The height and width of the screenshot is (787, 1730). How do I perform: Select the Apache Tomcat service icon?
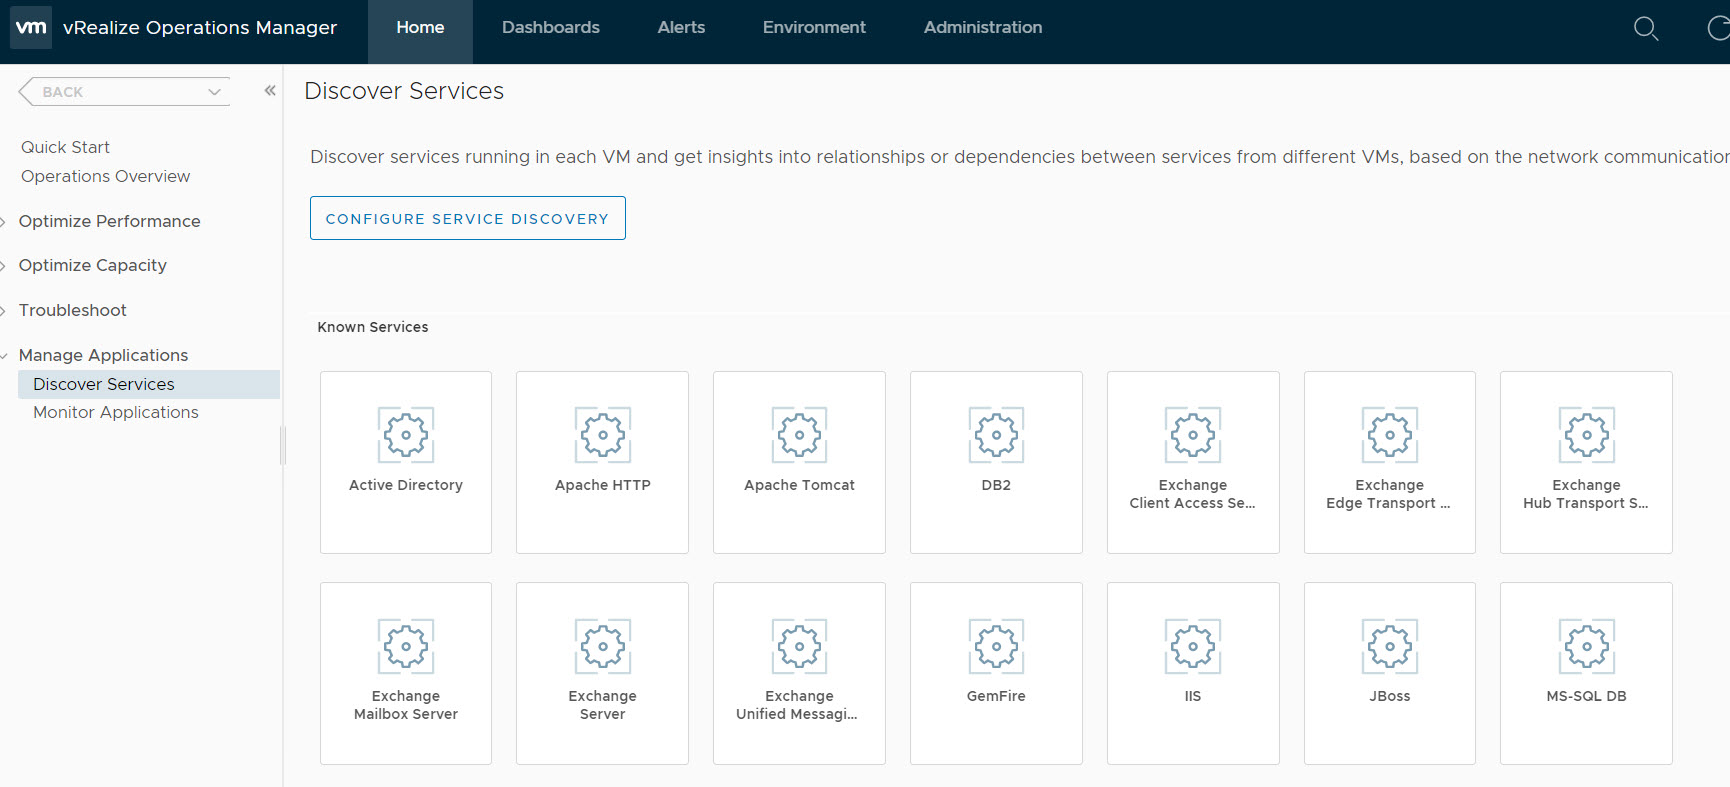point(799,435)
